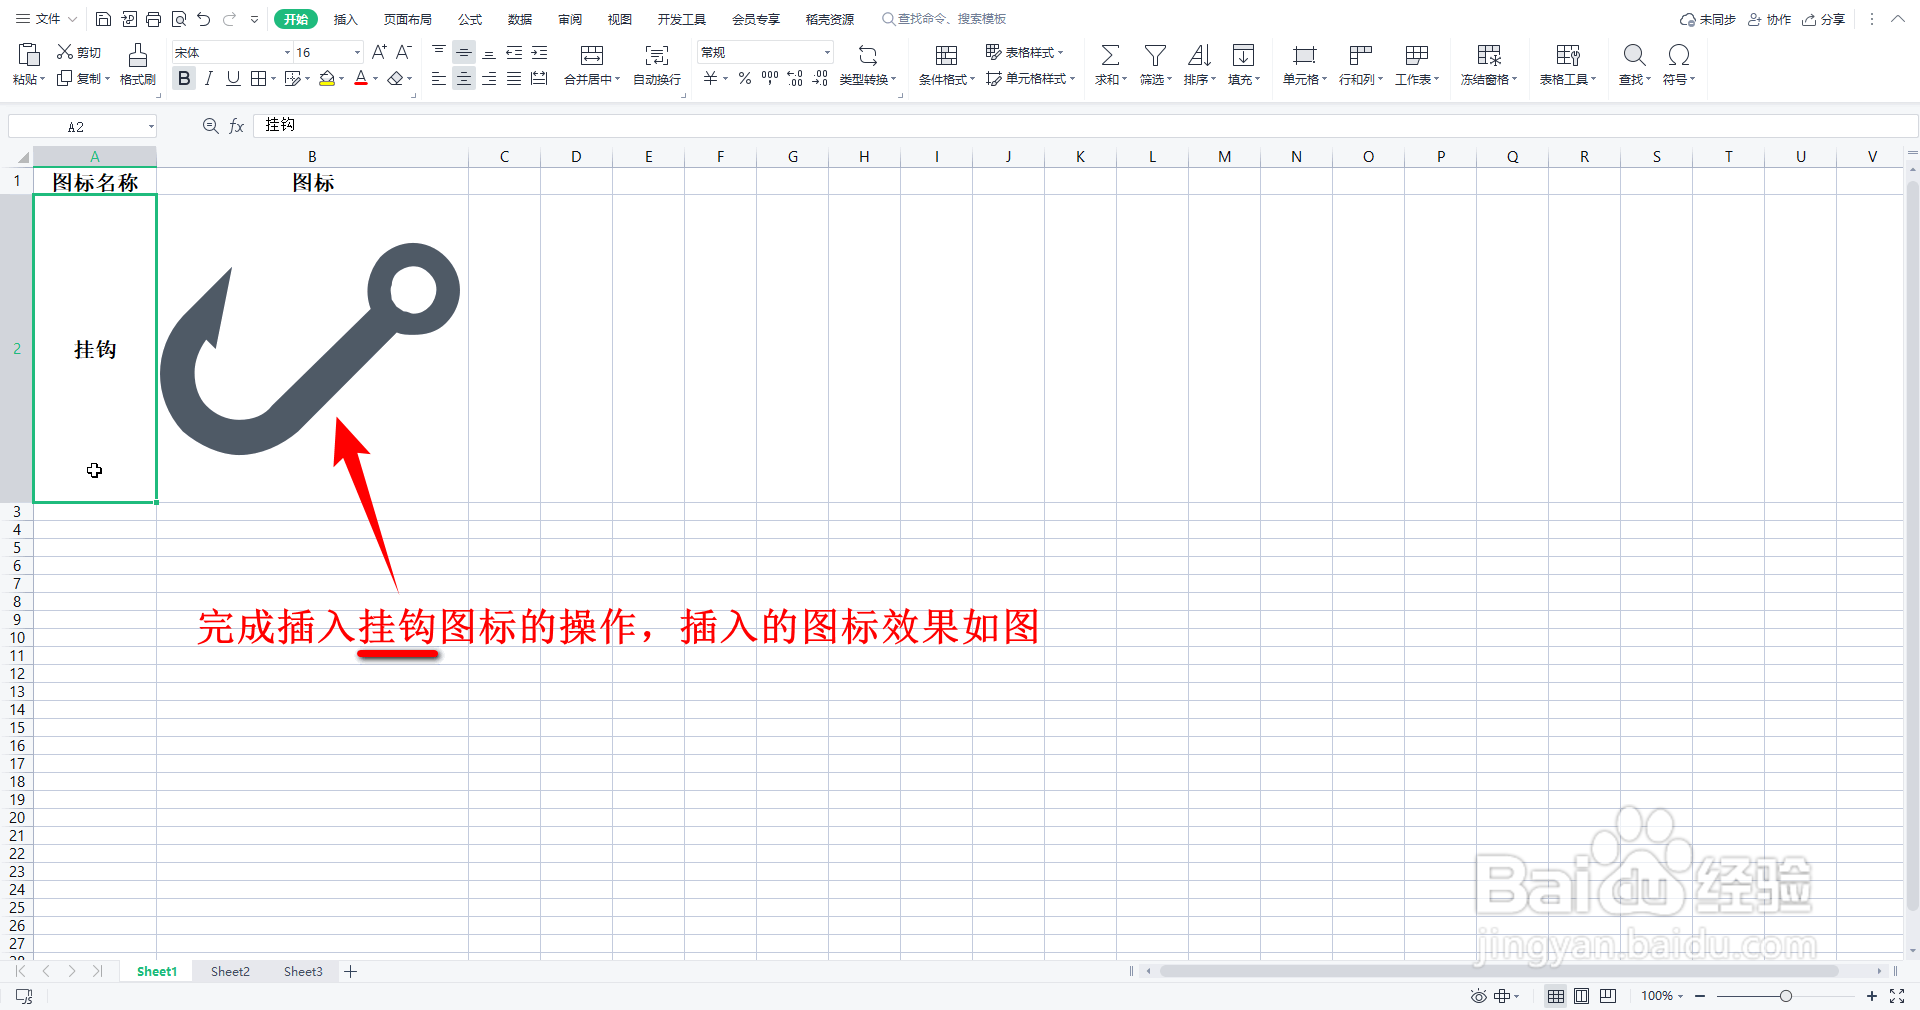This screenshot has height=1010, width=1920.
Task: Toggle underline formatting
Action: (x=233, y=78)
